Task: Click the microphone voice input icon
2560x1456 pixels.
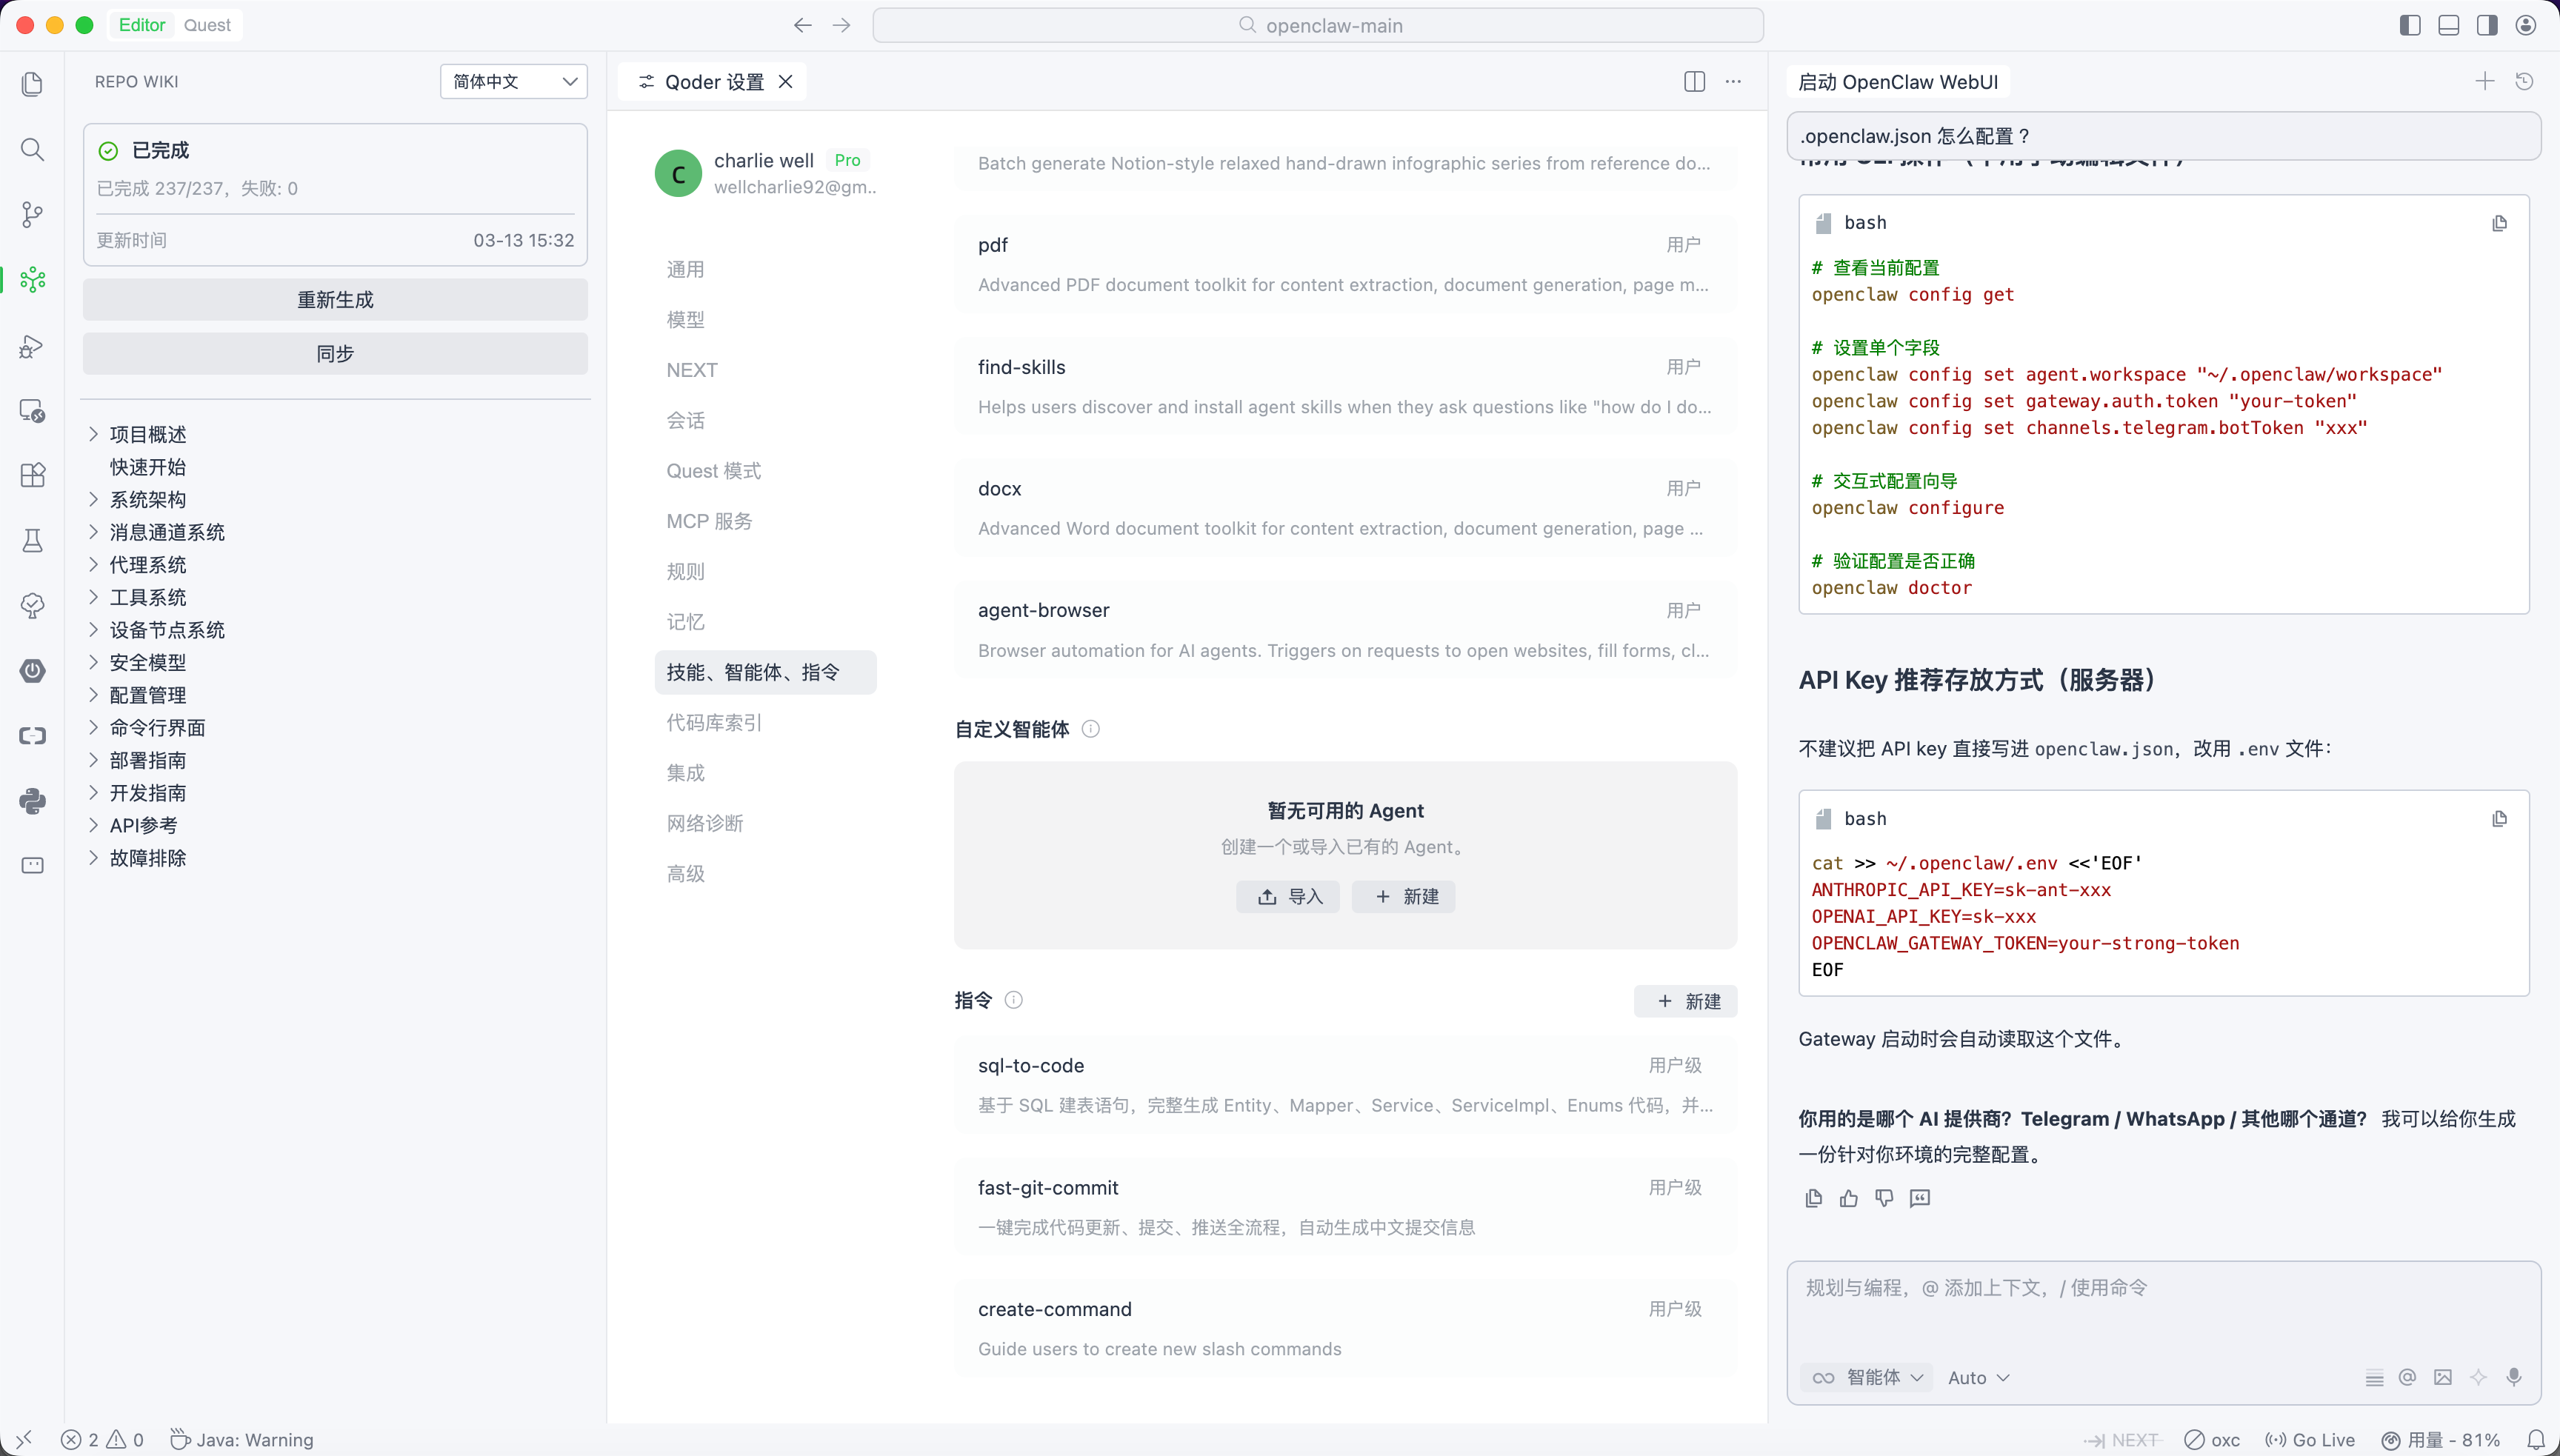Action: coord(2514,1377)
